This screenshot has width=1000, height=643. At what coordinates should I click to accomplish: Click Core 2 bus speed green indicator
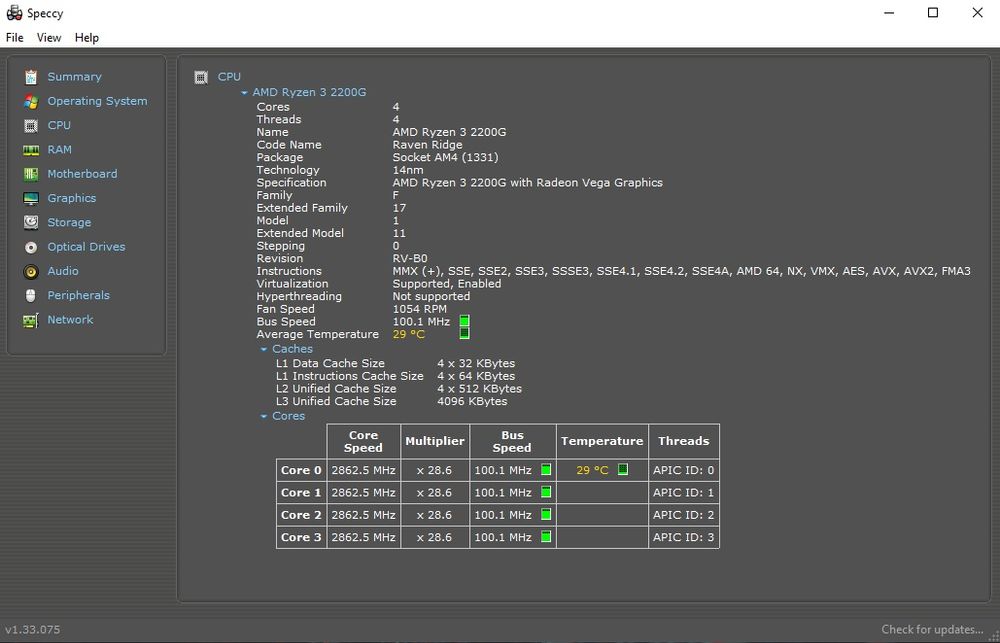coord(546,514)
